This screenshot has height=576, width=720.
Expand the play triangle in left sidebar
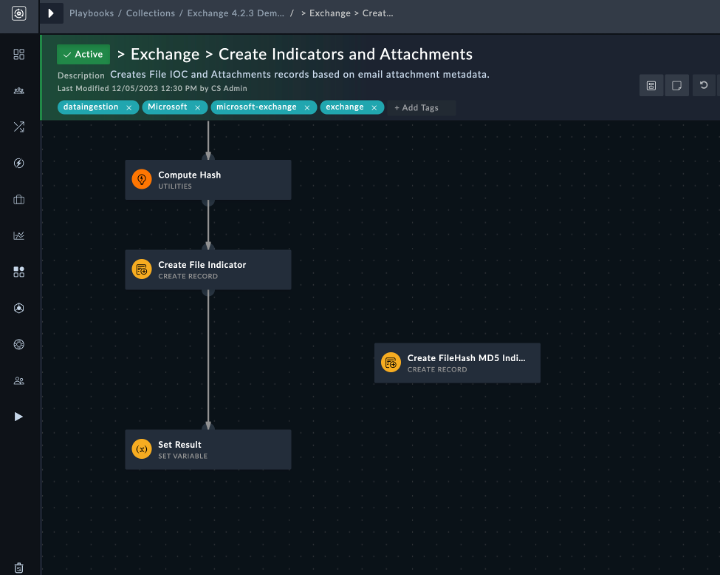coord(19,416)
